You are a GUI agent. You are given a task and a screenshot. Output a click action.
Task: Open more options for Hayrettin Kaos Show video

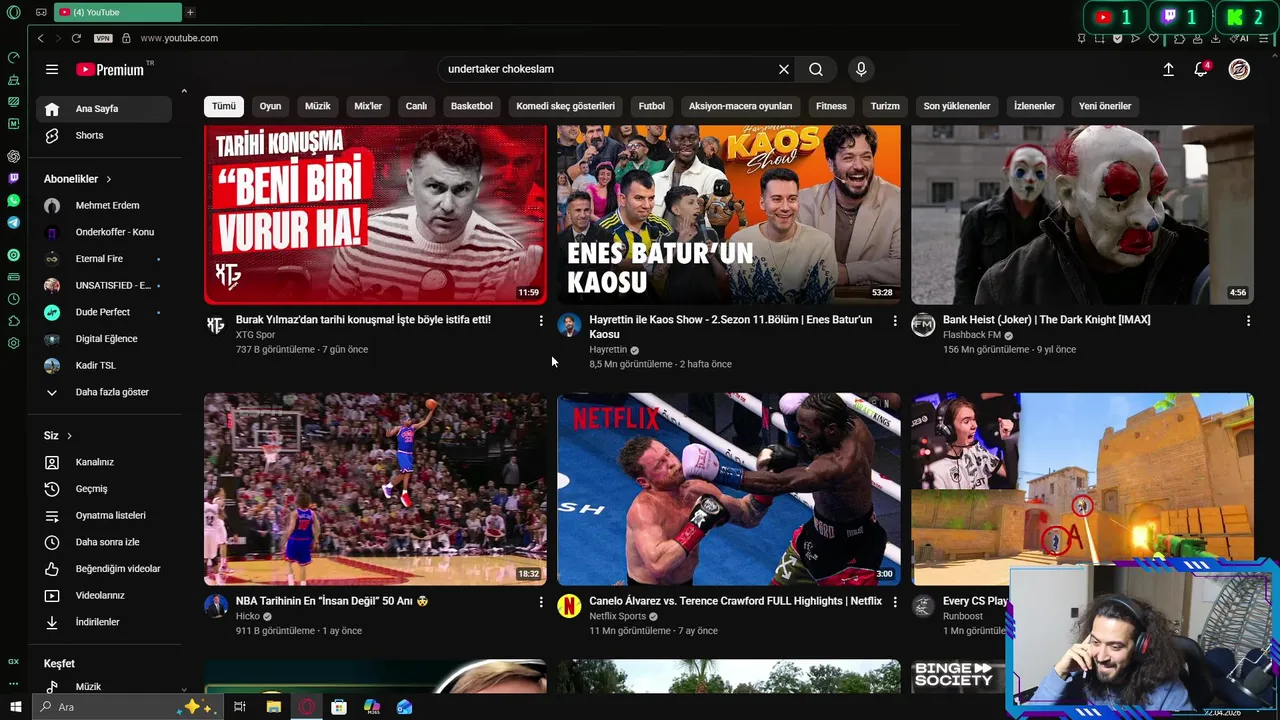click(895, 321)
